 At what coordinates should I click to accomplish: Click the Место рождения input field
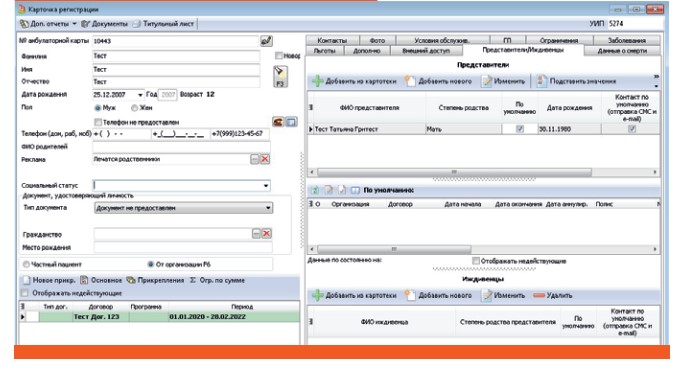[183, 248]
